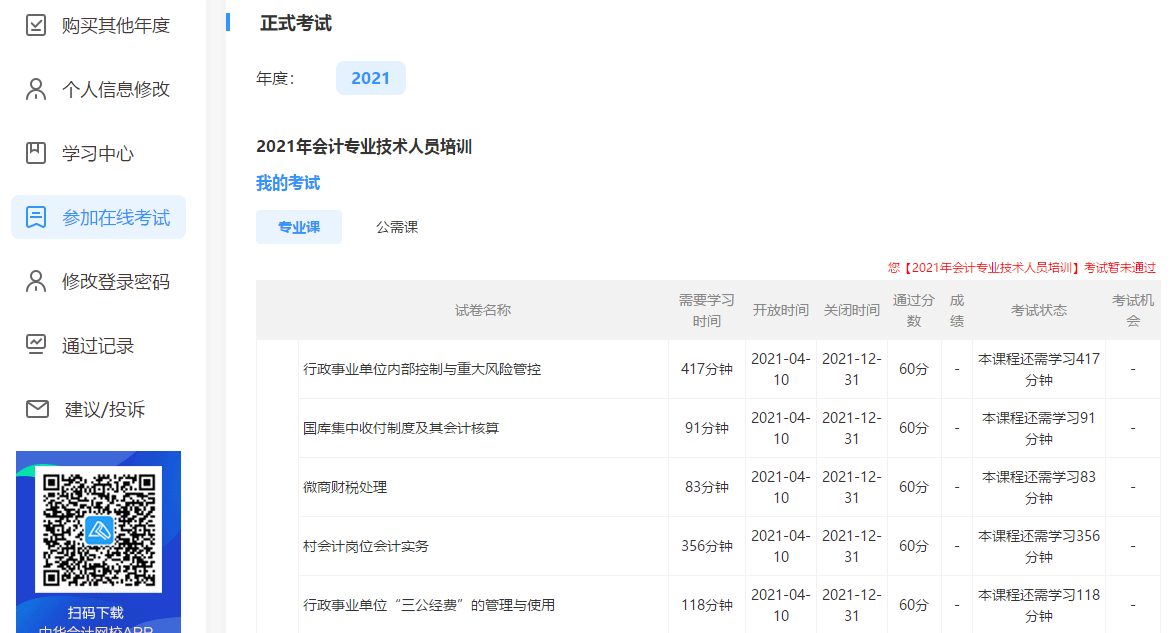Click the envelope icon beside 建议/投诉
Screen dimensions: 1174x633
pyautogui.click(x=37, y=409)
